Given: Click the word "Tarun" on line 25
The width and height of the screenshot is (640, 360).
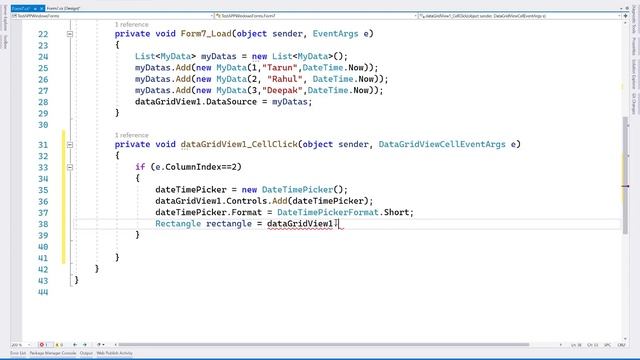Looking at the screenshot, I should [x=280, y=68].
